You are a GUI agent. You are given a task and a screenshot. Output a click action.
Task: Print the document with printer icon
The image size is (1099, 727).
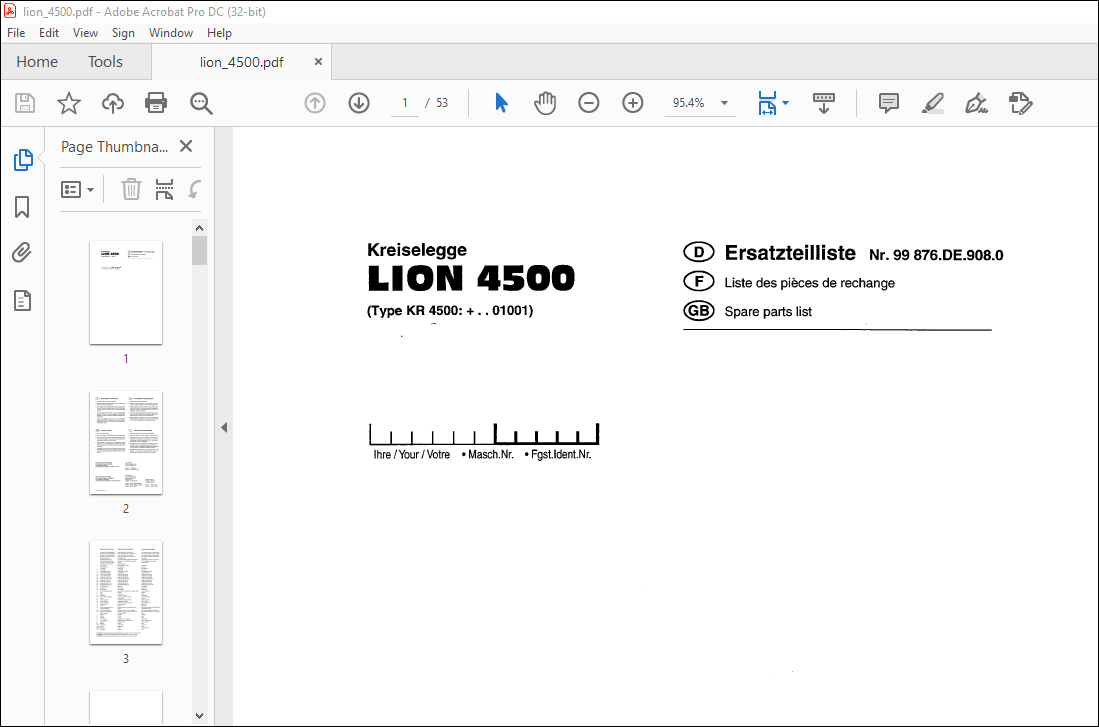click(x=156, y=103)
